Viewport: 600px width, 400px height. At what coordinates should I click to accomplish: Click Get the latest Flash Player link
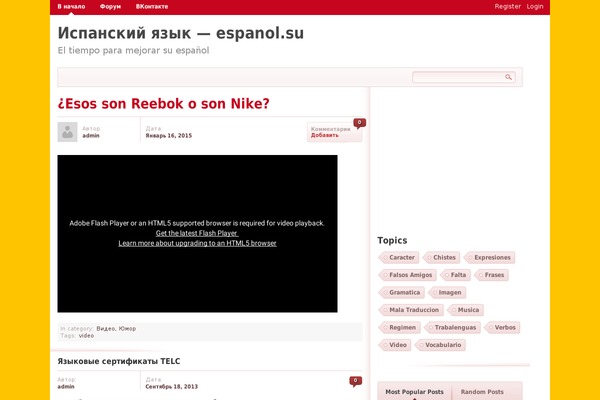tap(197, 233)
